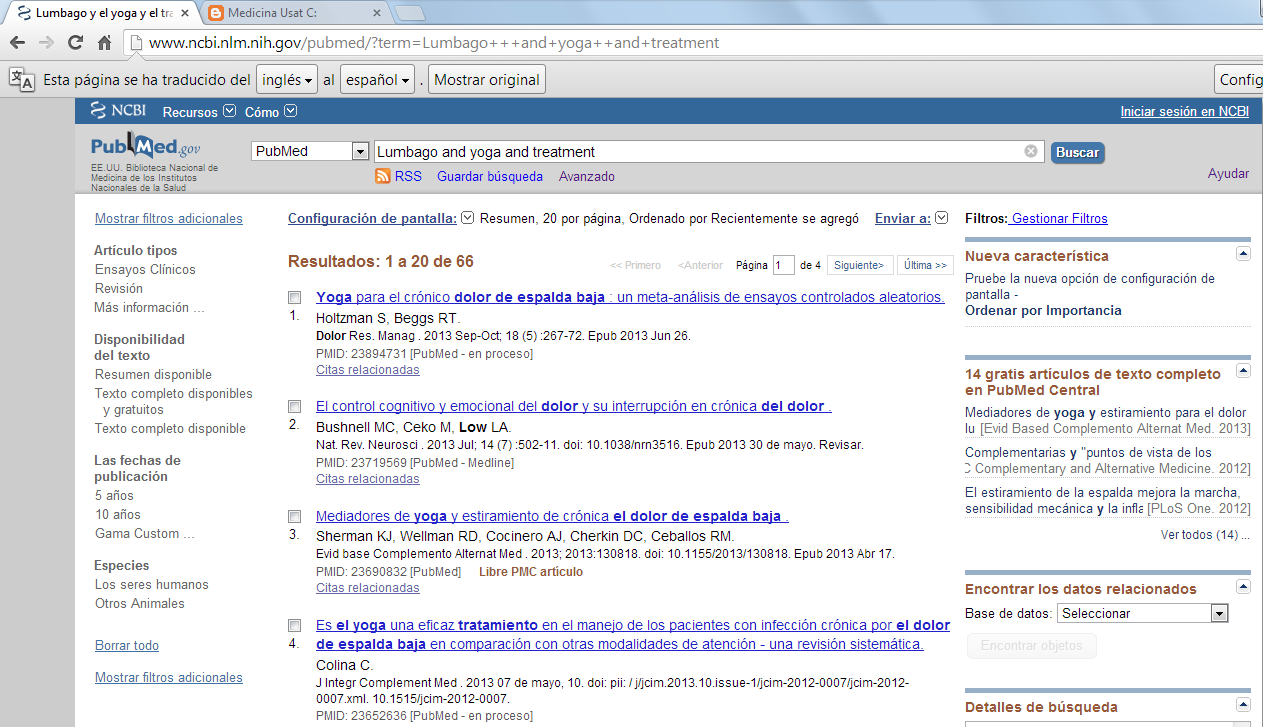Collapse the Detalles de búsqueda panel
1263x727 pixels.
[x=1243, y=705]
